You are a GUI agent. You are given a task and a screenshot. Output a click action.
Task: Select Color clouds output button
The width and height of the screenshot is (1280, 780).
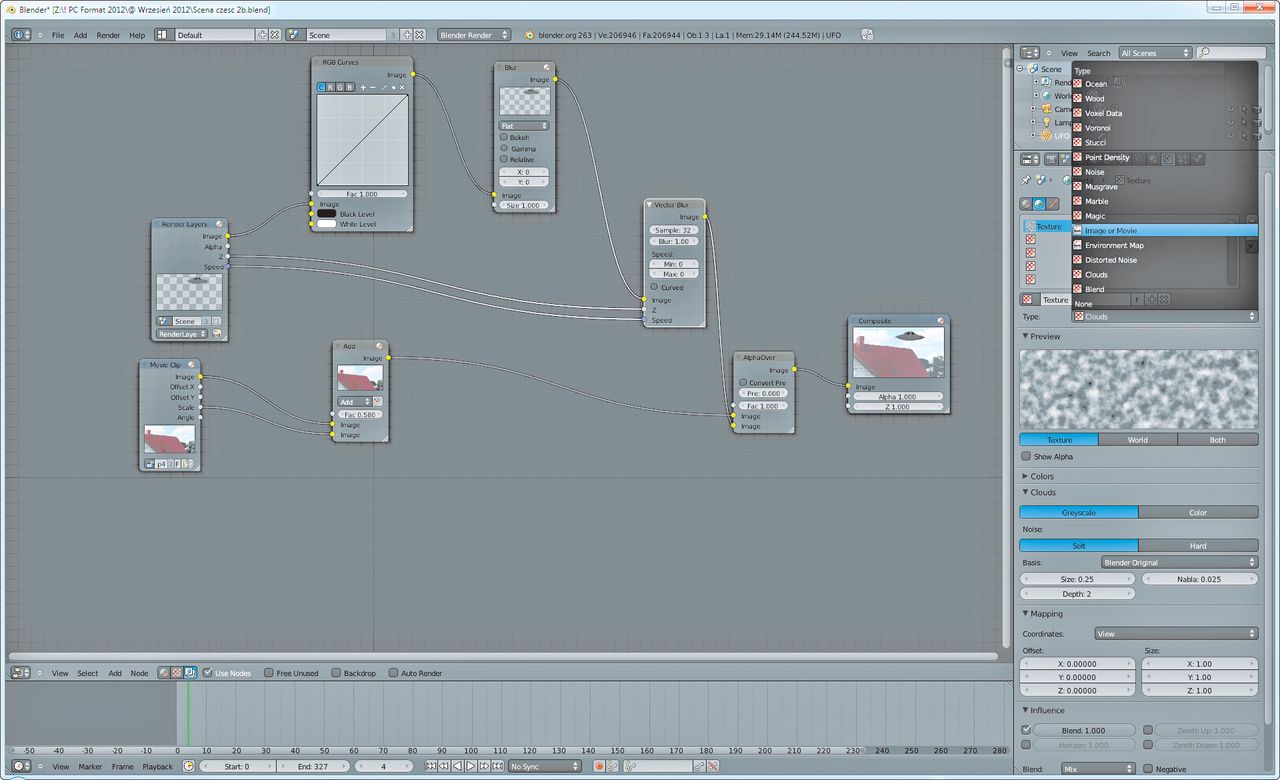(x=1198, y=512)
